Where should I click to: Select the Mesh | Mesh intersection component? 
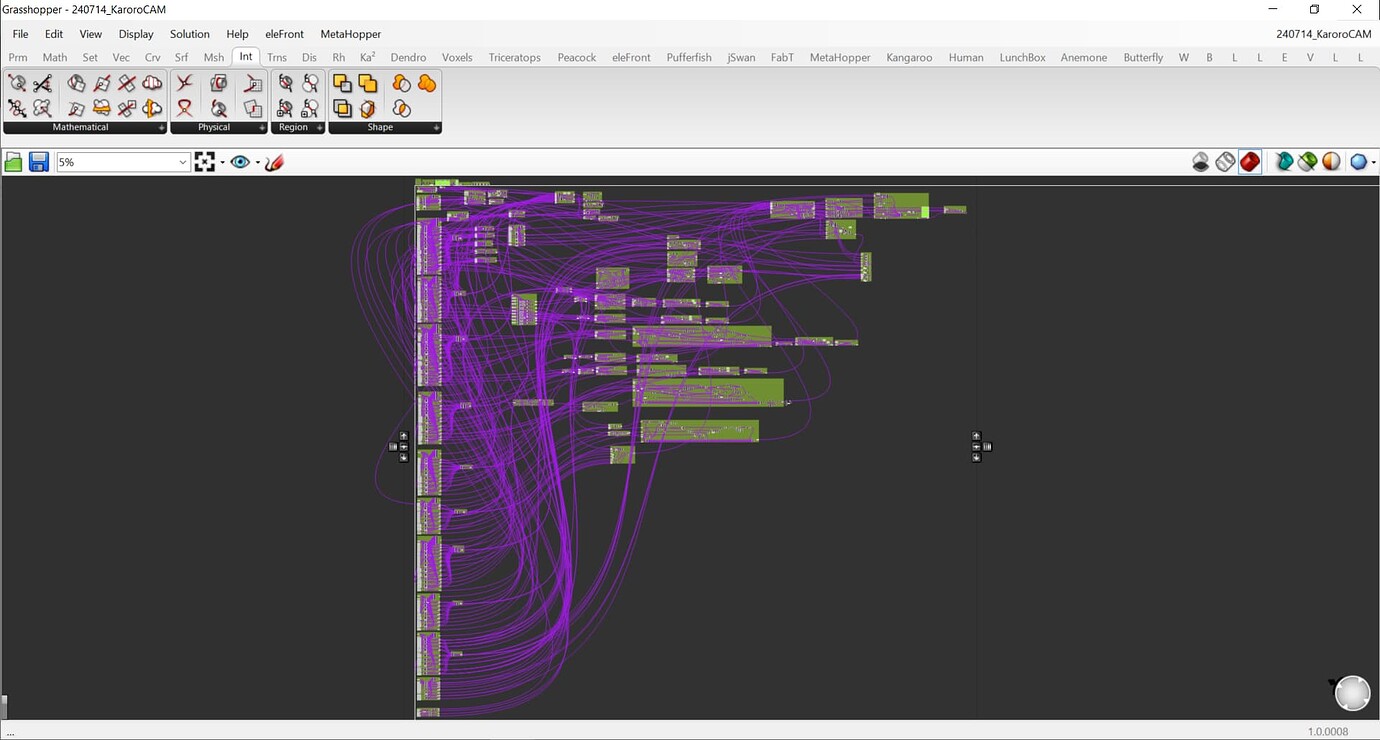coord(252,108)
